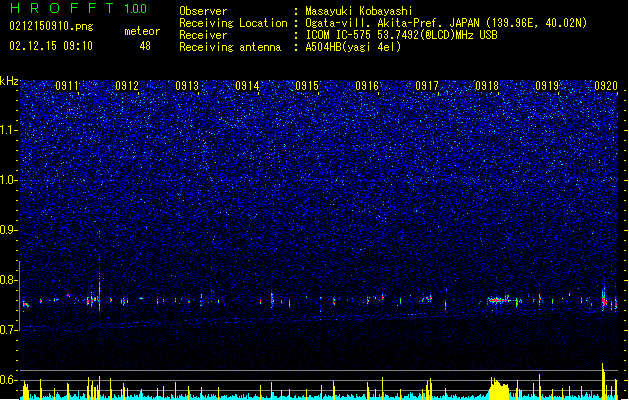Image resolution: width=629 pixels, height=400 pixels.
Task: Click the 1.0 kHz axis label
Action: coord(8,180)
